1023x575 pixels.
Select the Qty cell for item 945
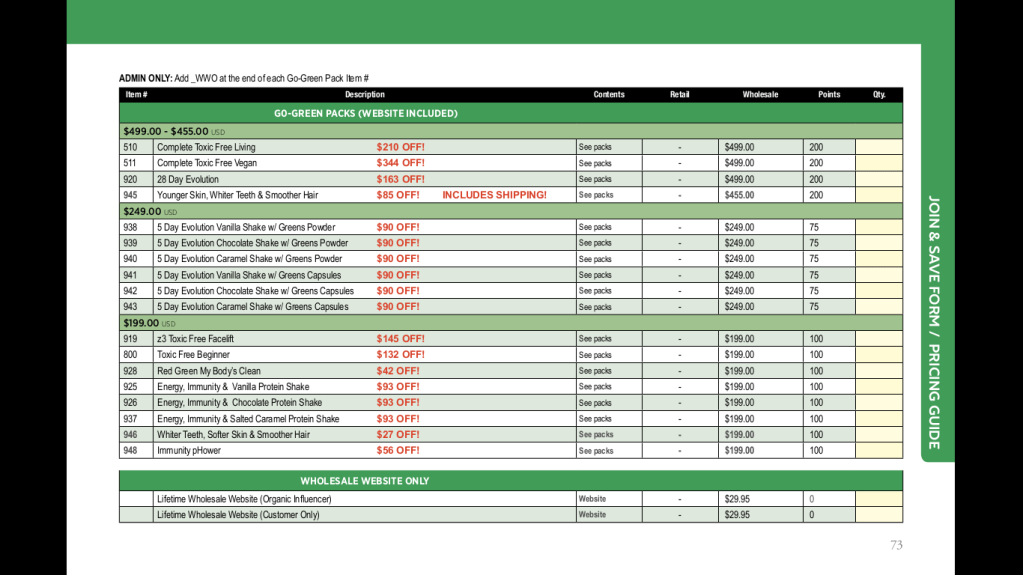pos(878,195)
